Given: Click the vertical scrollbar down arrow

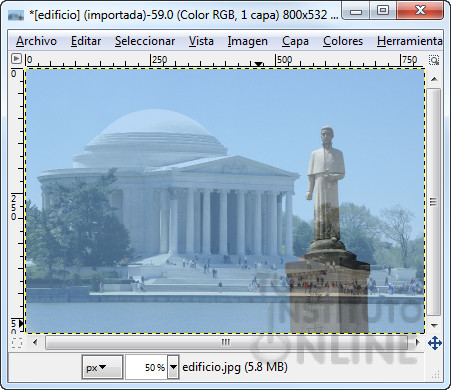Looking at the screenshot, I should 434,325.
